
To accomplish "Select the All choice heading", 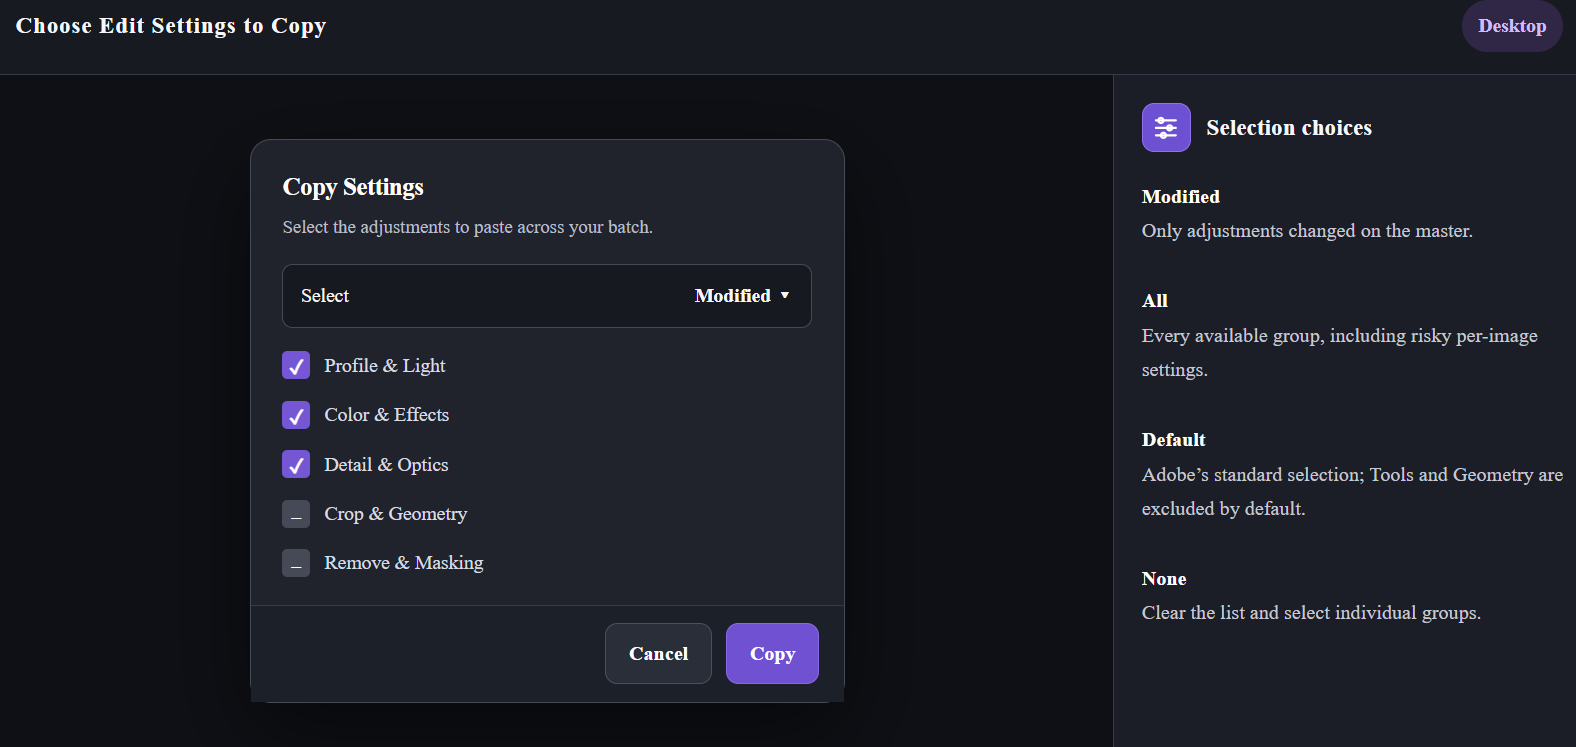I will point(1155,301).
